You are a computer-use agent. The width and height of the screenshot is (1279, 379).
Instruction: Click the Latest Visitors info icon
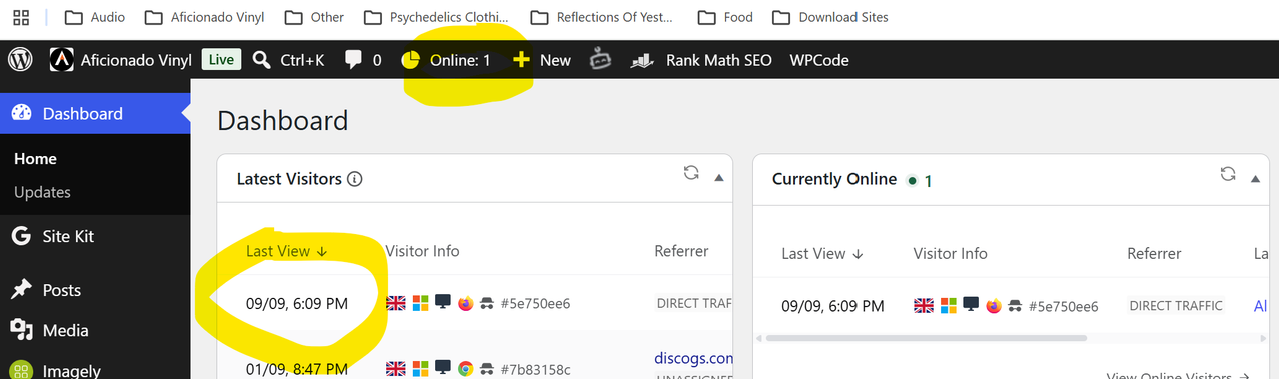[x=354, y=179]
